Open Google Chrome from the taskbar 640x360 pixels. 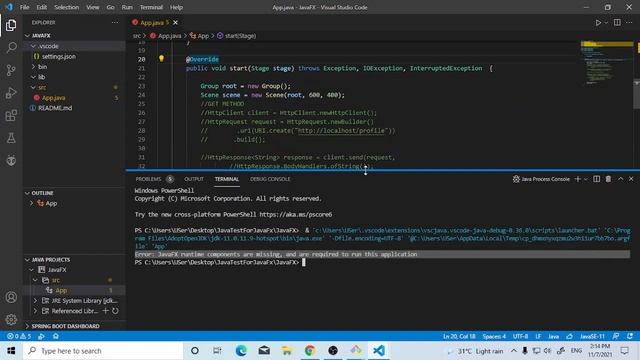[310, 350]
